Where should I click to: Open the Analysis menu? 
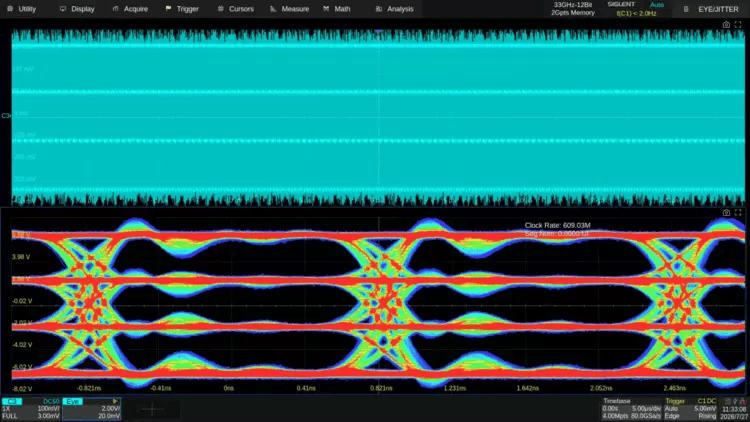pos(395,9)
